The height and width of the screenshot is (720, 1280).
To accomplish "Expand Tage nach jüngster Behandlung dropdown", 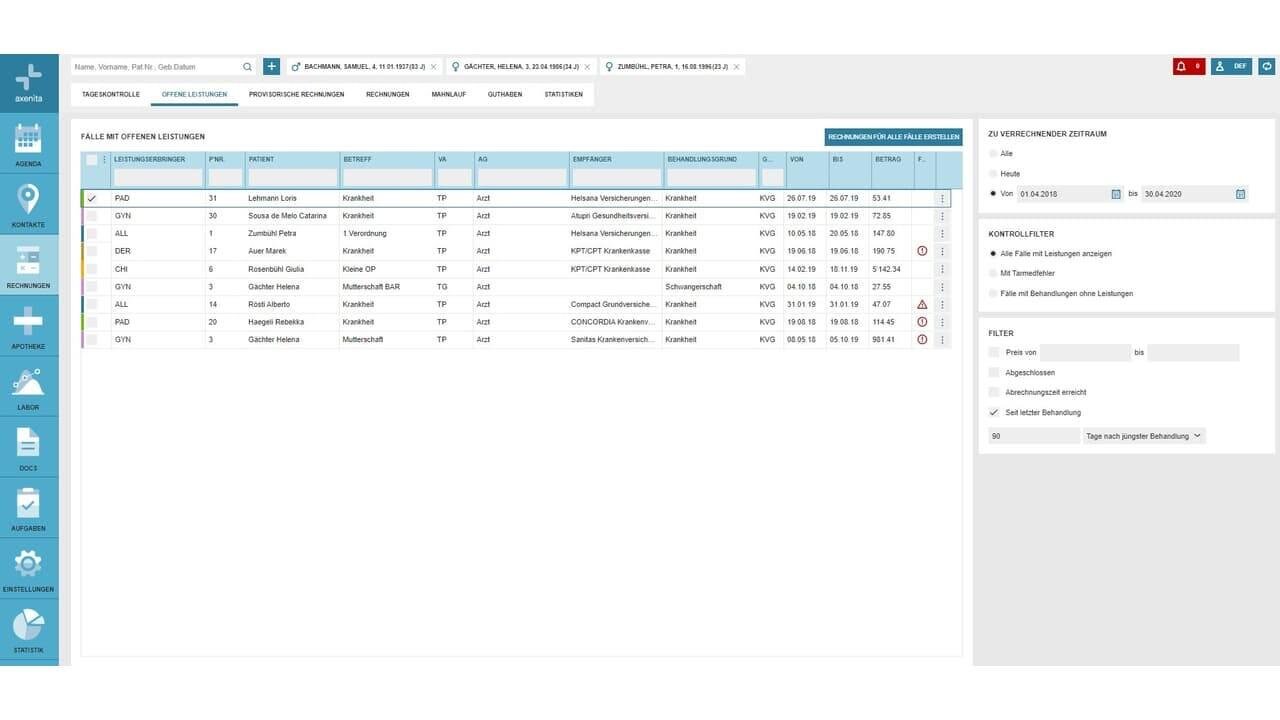I will pyautogui.click(x=1144, y=436).
